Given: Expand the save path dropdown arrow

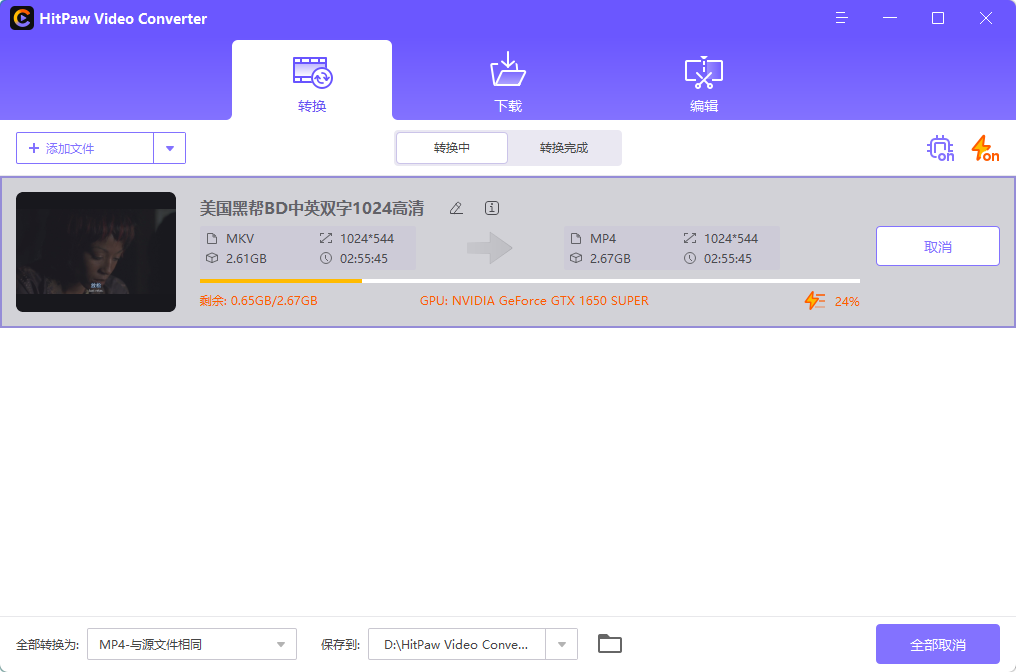Looking at the screenshot, I should click(562, 644).
